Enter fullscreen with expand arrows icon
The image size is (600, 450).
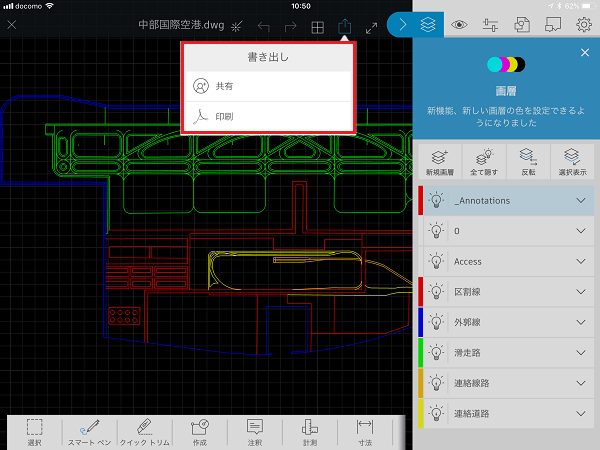[371, 28]
